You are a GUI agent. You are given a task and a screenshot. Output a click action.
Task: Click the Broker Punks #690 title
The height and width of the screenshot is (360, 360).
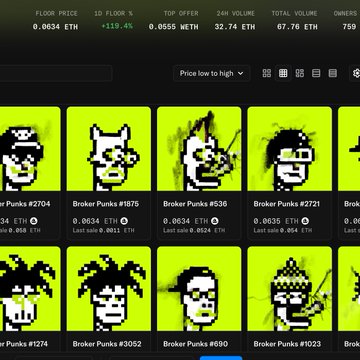pos(195,344)
